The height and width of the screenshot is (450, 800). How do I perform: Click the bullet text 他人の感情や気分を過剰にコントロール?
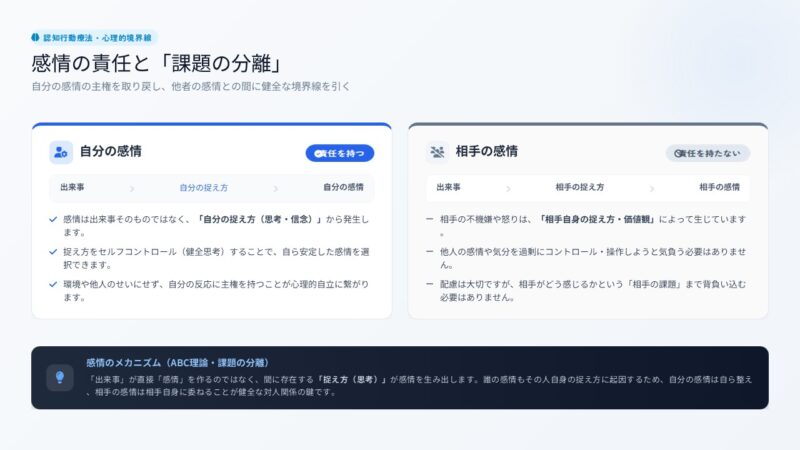[x=593, y=258]
